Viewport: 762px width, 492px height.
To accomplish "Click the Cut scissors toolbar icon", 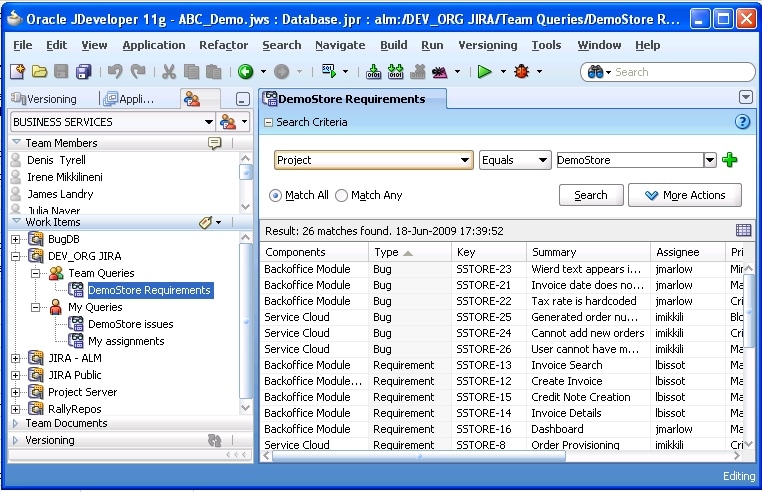I will click(168, 72).
